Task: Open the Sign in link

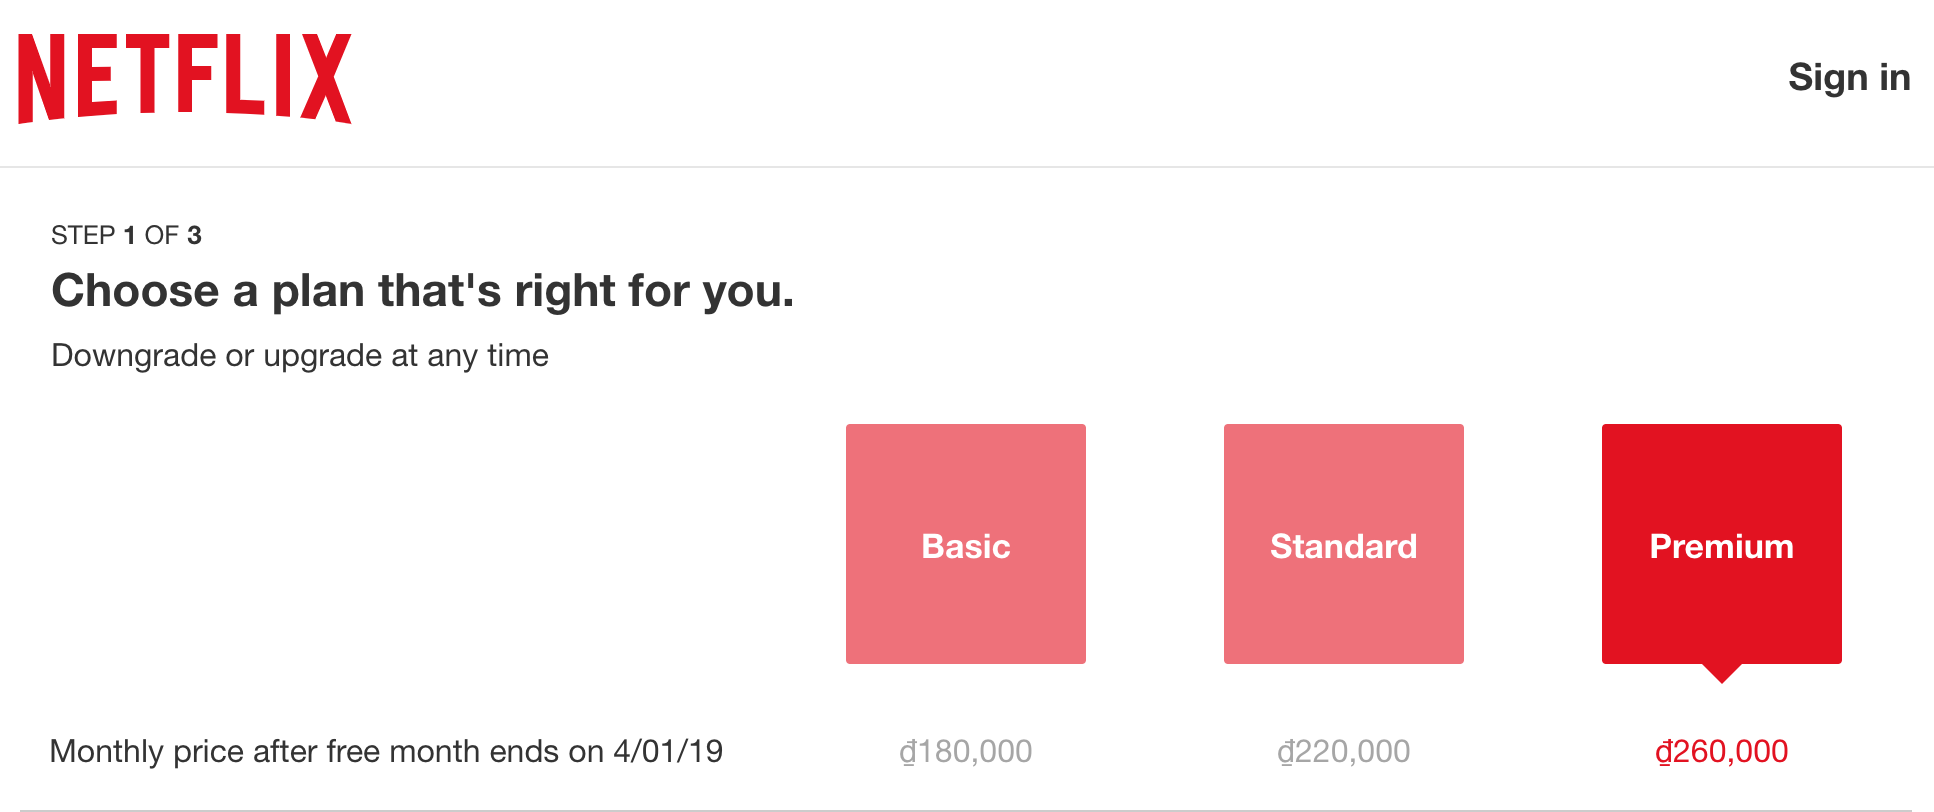Action: pos(1849,78)
